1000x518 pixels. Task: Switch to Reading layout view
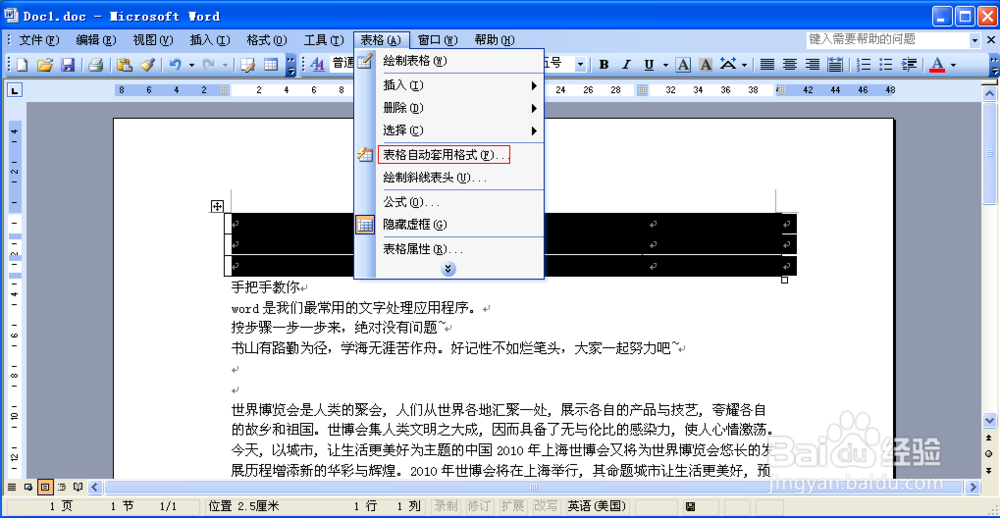[78, 487]
